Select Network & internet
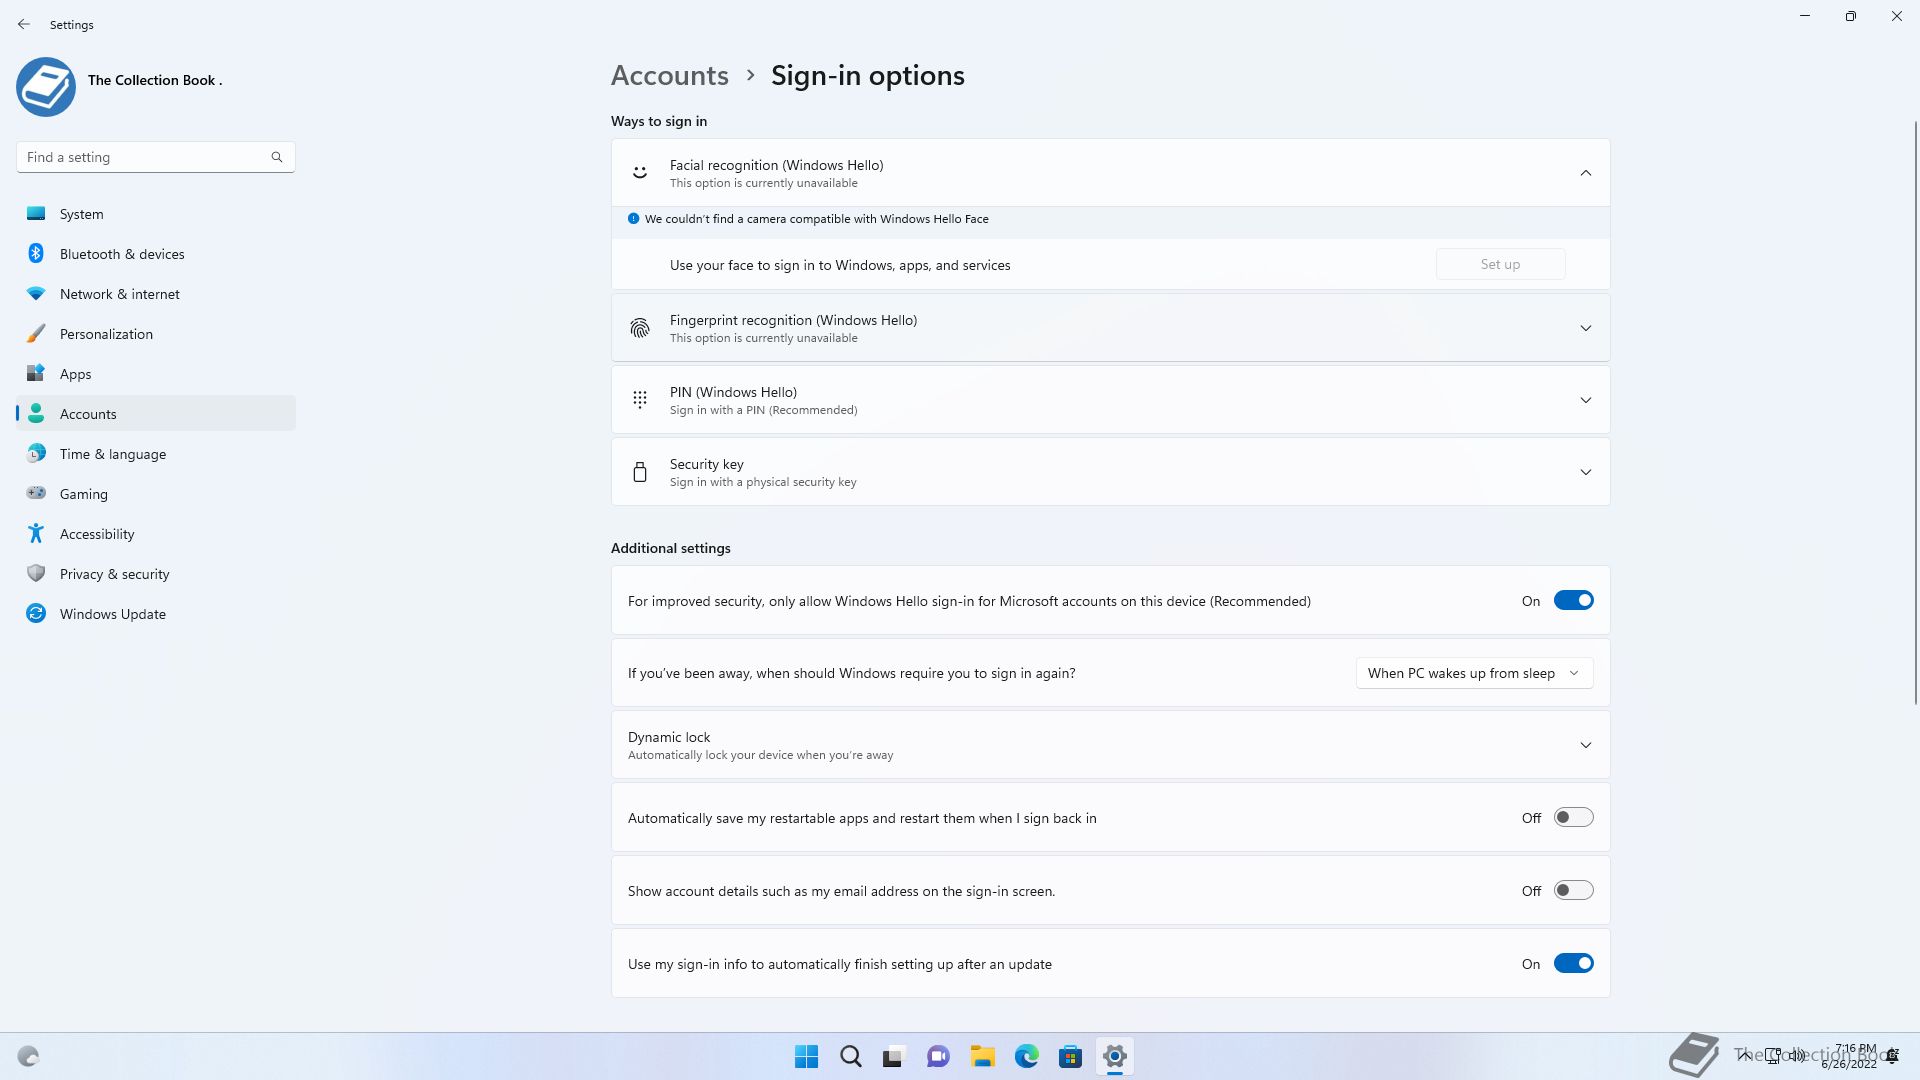Viewport: 1920px width, 1080px height. point(156,294)
